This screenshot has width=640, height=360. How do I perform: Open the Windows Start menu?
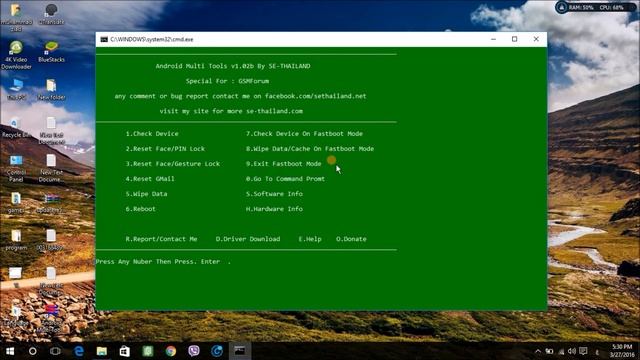[x=10, y=351]
